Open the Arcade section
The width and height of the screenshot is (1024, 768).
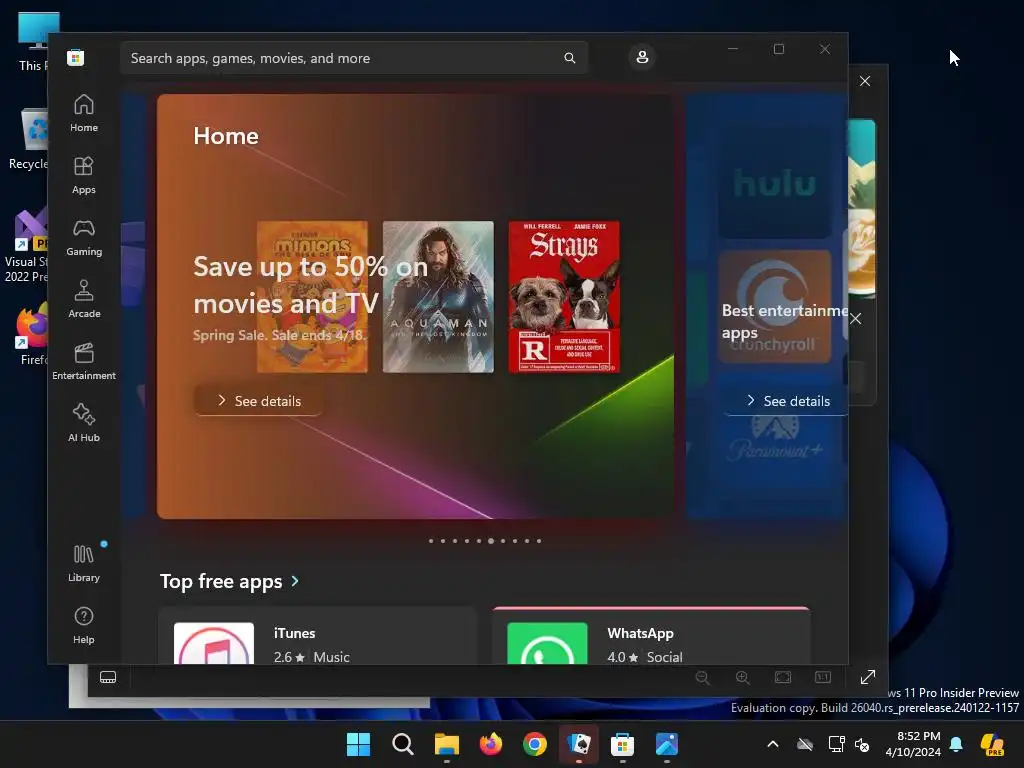pos(84,300)
